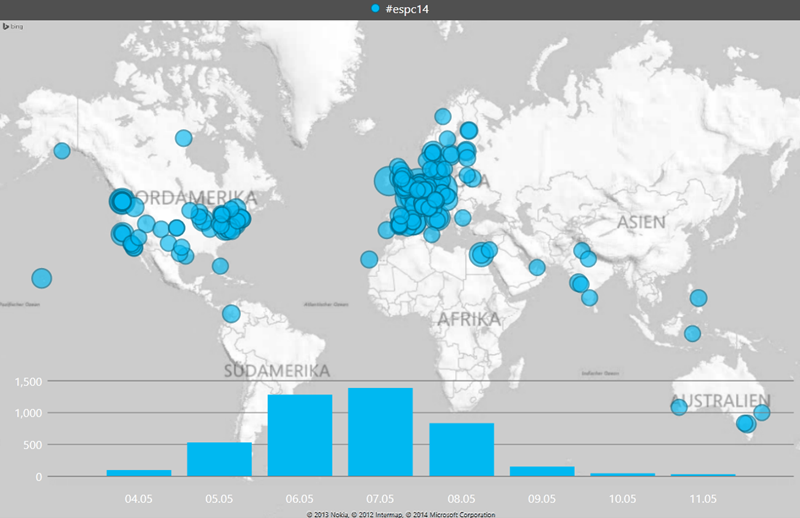Select the bubble near the Persian Gulf
This screenshot has height=518, width=800.
click(x=537, y=267)
